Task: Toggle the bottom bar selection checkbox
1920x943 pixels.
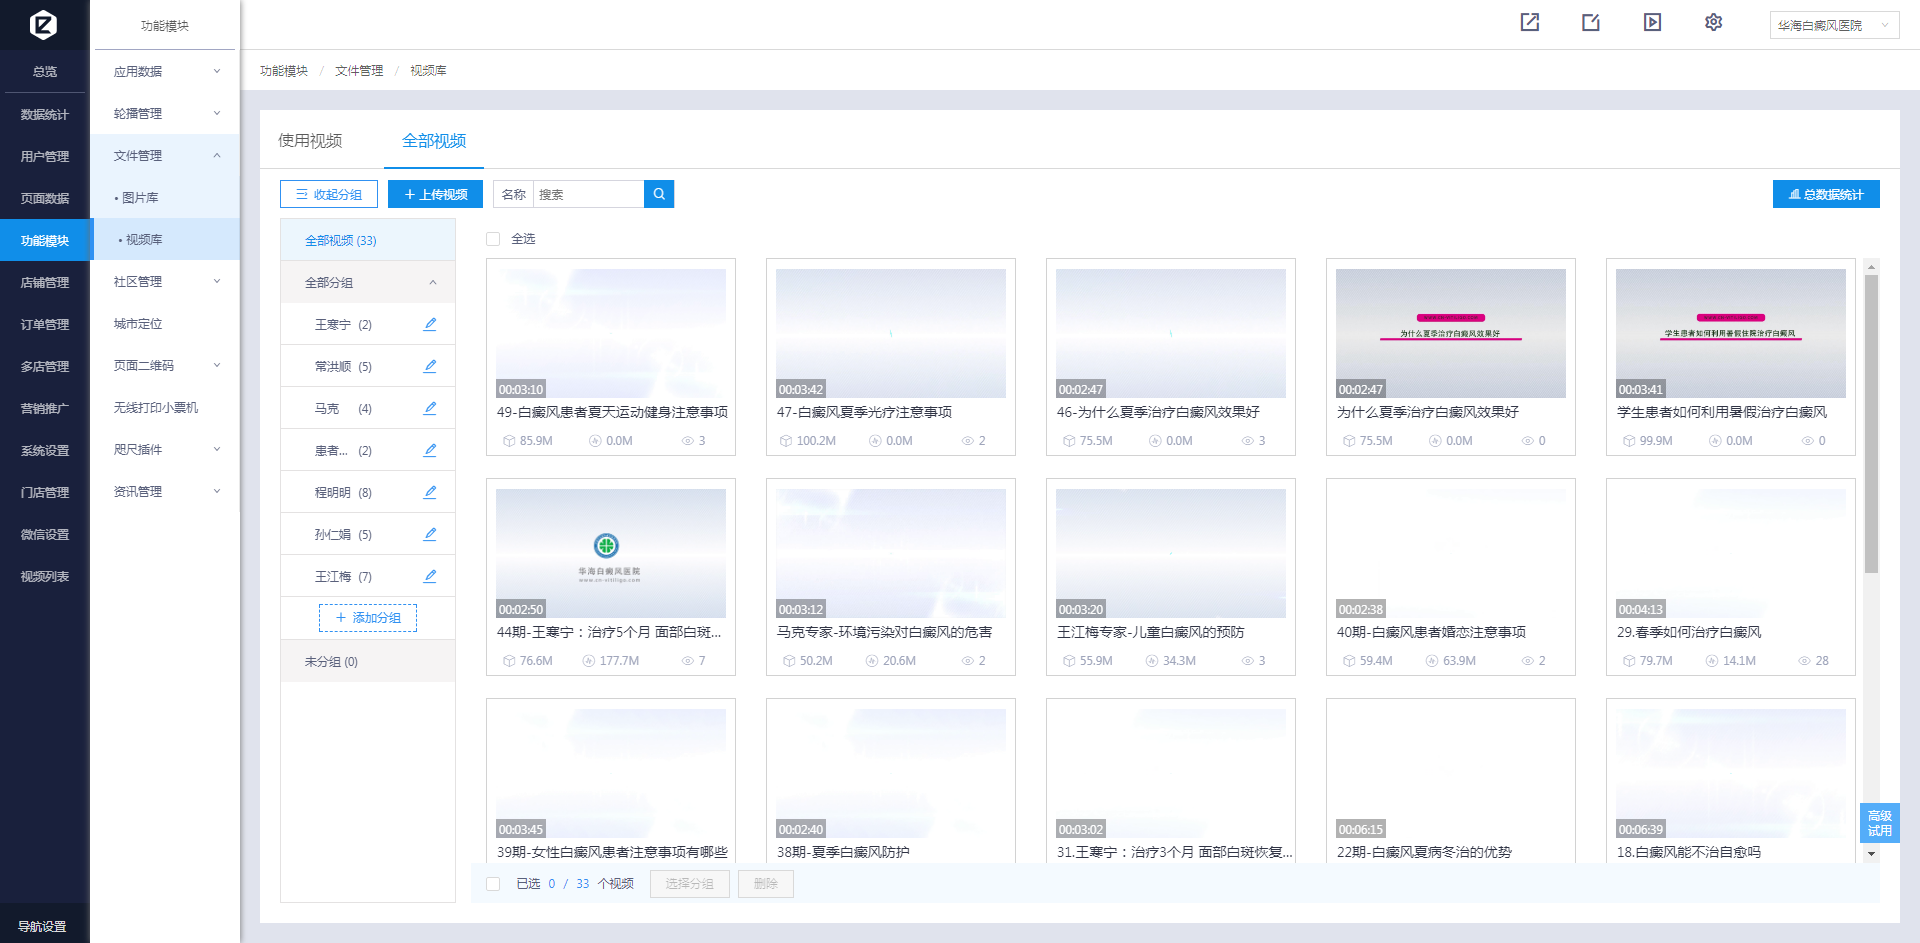Action: [x=493, y=884]
